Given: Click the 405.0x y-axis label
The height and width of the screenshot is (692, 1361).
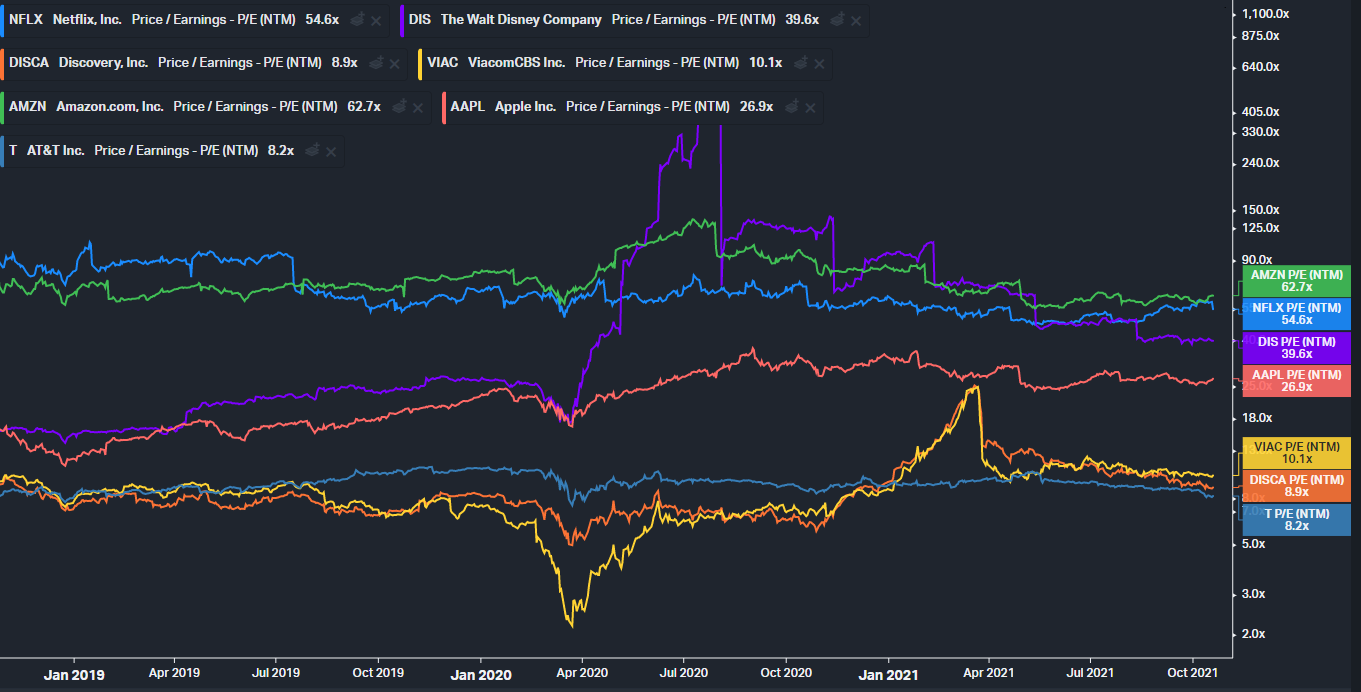Looking at the screenshot, I should pos(1261,111).
